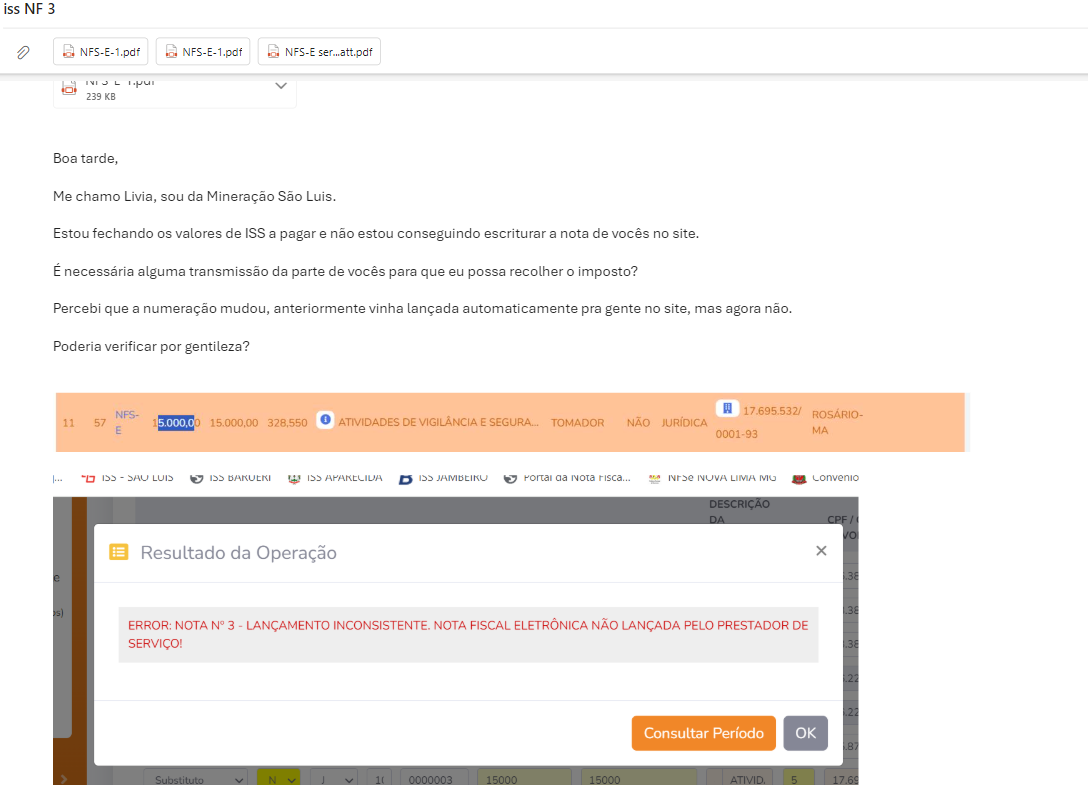The image size is (1088, 806).
Task: Open the ISS - SÃO LUIS bookmark
Action: tap(128, 477)
